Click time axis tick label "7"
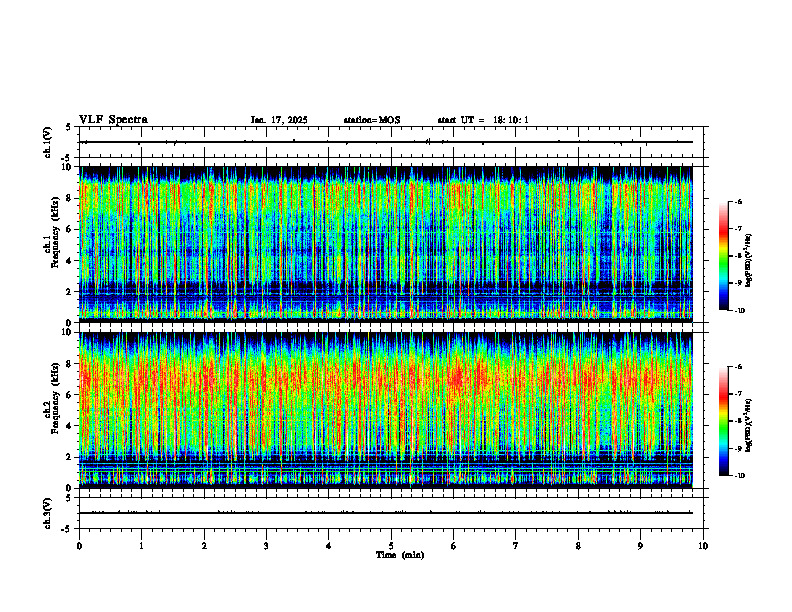 coord(516,546)
